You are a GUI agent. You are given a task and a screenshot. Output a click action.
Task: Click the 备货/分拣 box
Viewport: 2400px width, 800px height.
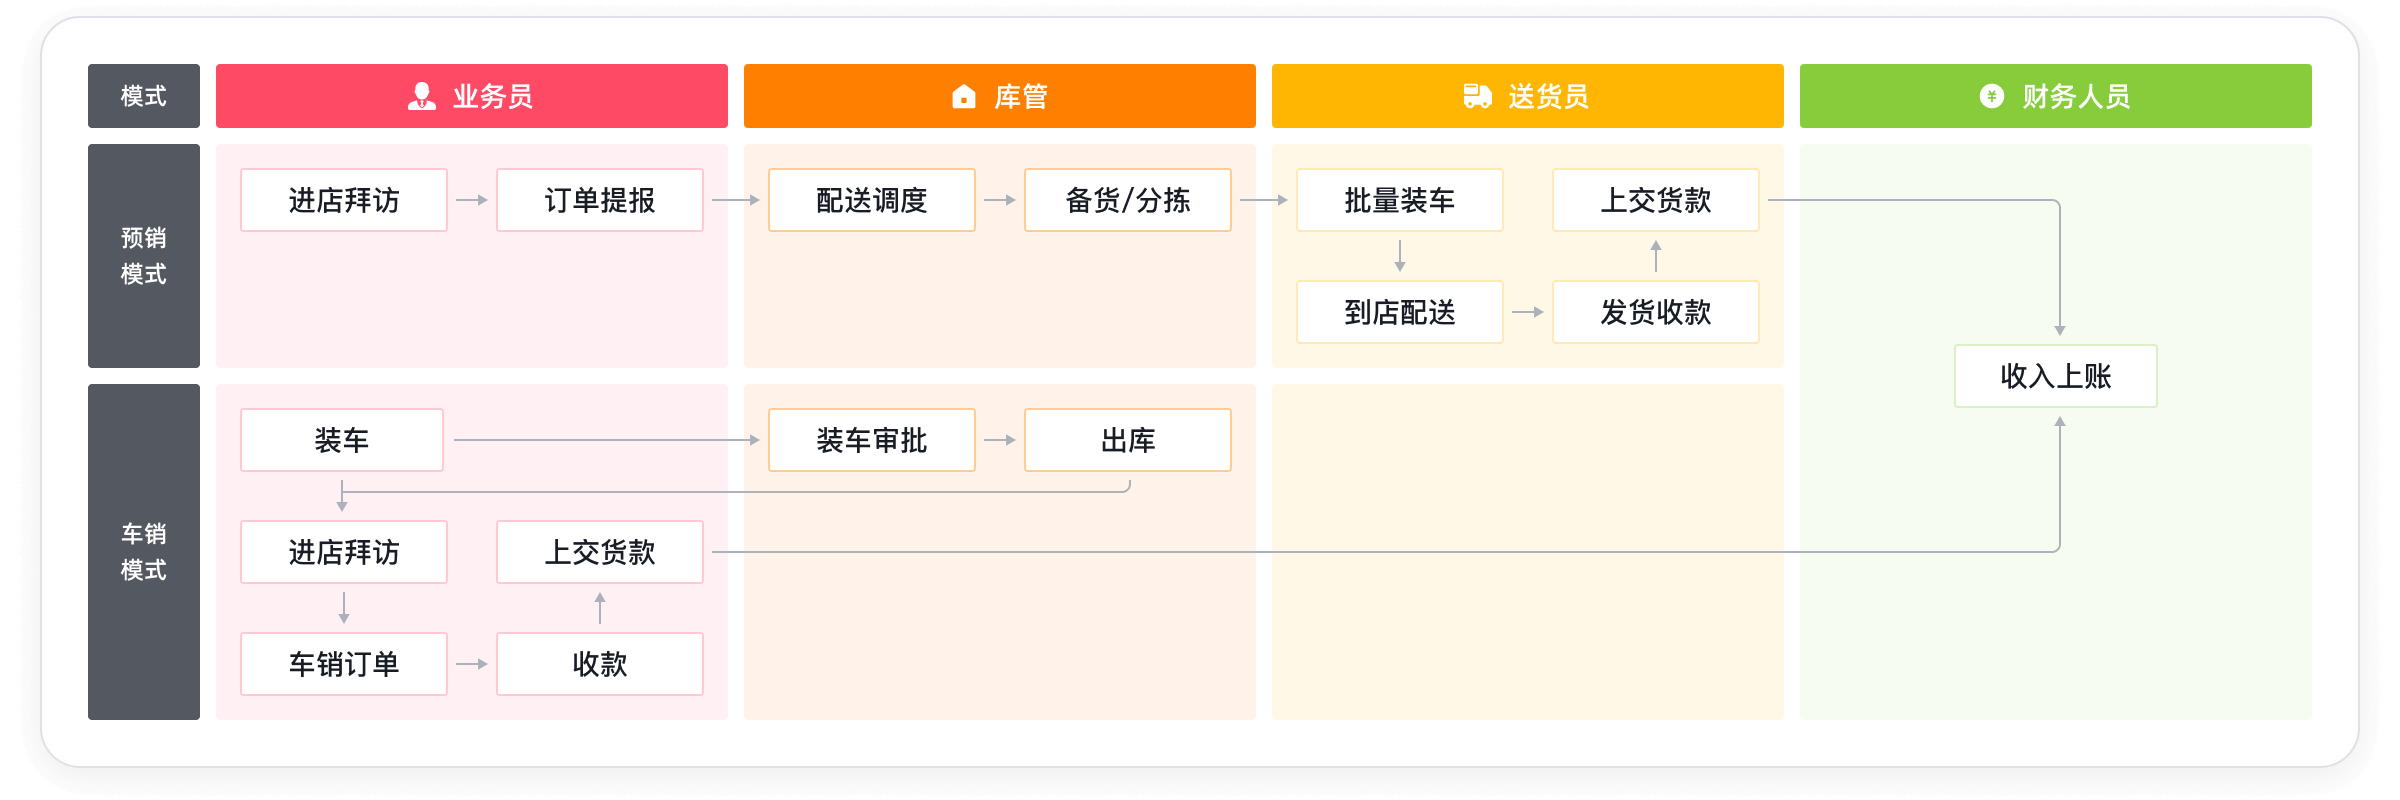pyautogui.click(x=1128, y=200)
